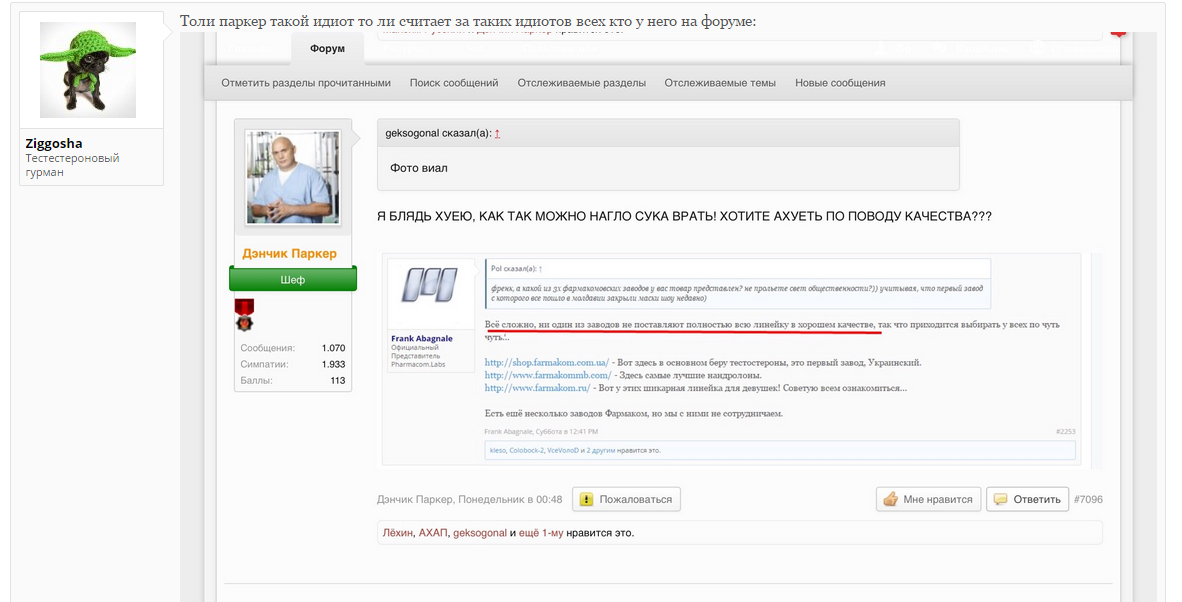This screenshot has width=1182, height=602.
Task: Jump to quoted post via arrow icon
Action: point(498,133)
